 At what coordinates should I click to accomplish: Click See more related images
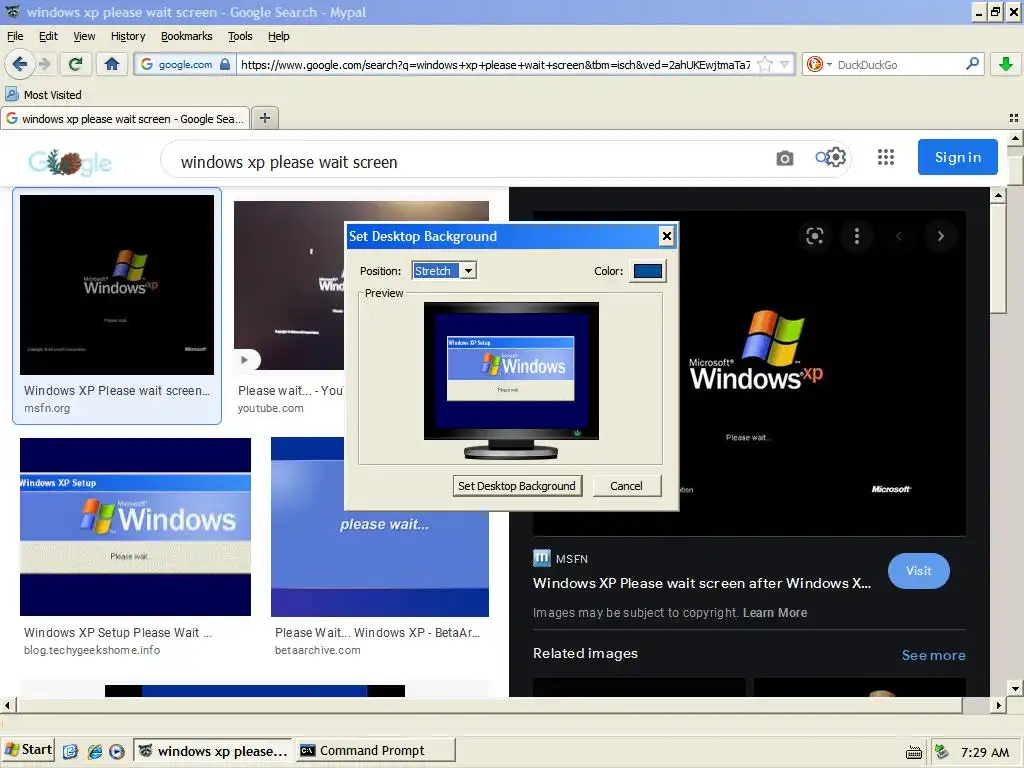click(x=933, y=655)
